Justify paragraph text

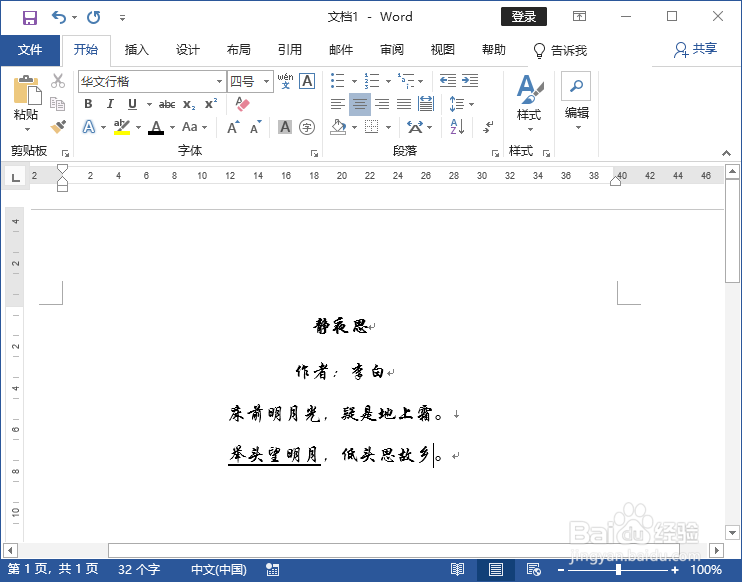point(404,104)
